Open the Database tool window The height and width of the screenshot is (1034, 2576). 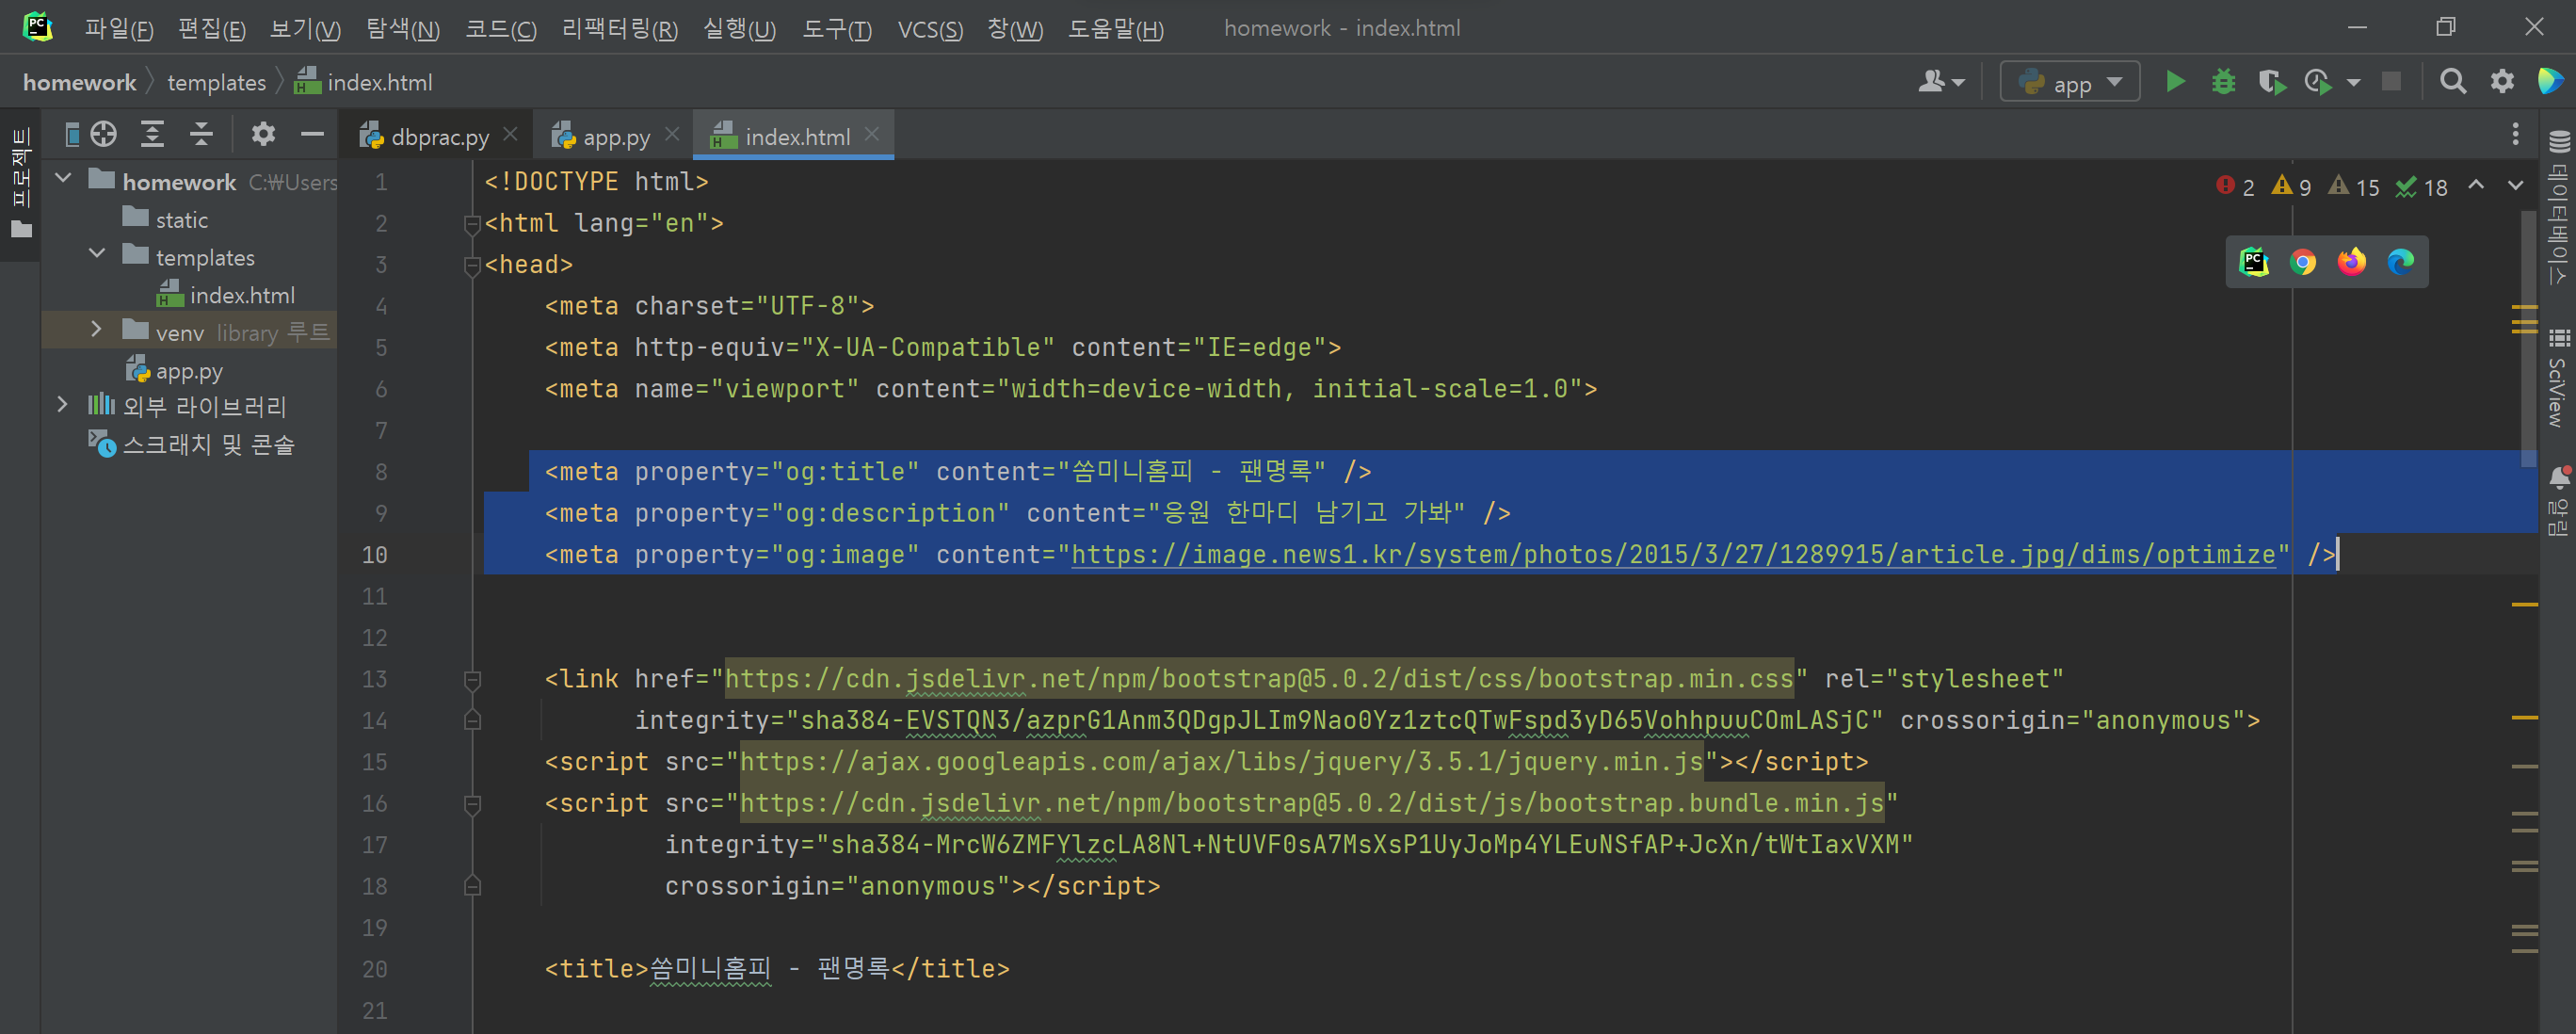(2559, 210)
